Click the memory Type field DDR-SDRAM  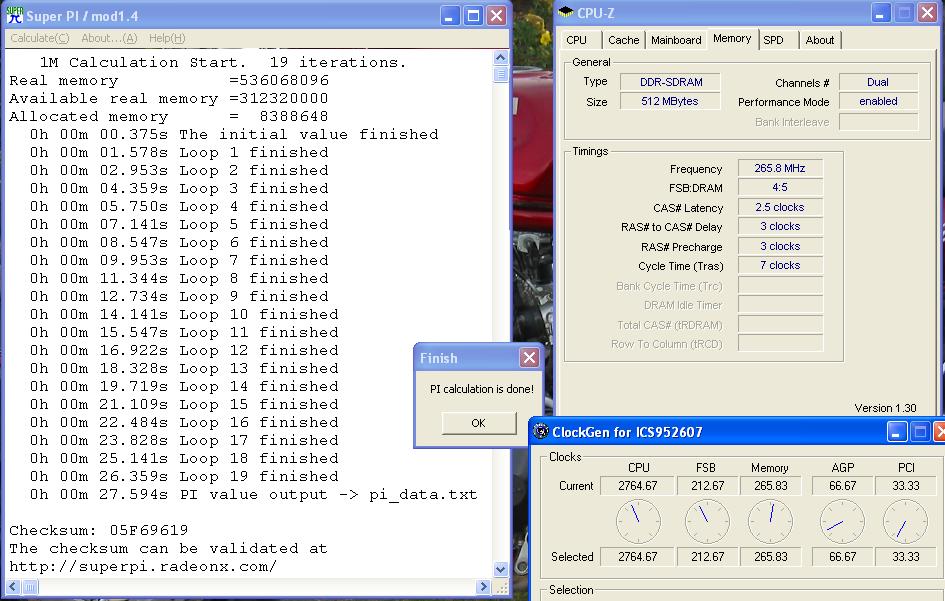[671, 82]
